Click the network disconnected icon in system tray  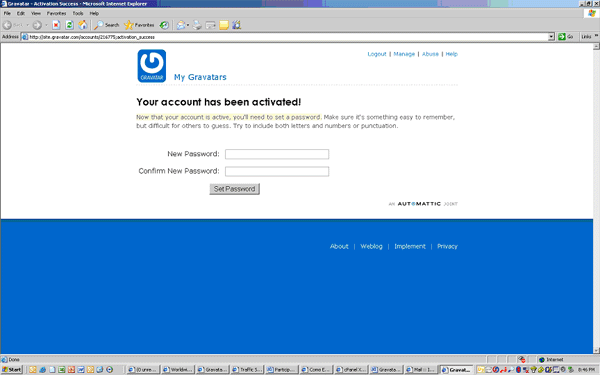pyautogui.click(x=526, y=370)
